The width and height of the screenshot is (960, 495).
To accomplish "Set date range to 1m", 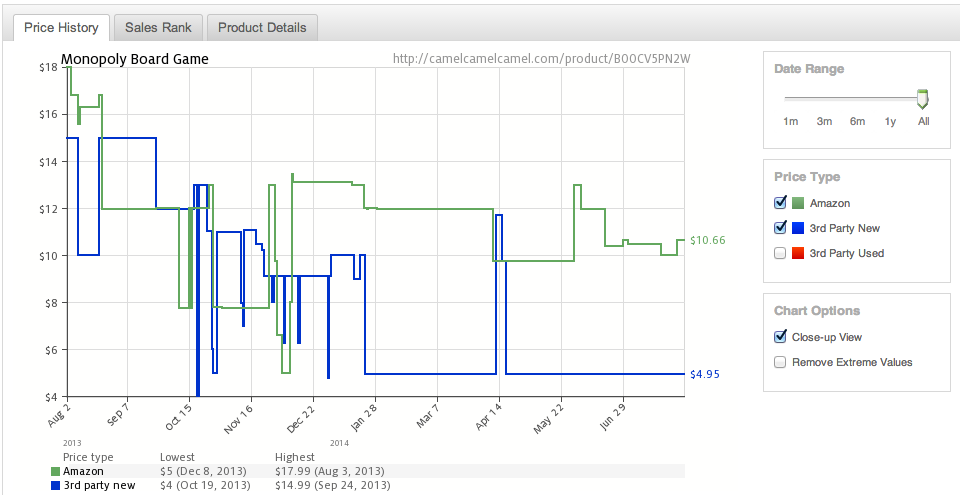I will pos(790,121).
